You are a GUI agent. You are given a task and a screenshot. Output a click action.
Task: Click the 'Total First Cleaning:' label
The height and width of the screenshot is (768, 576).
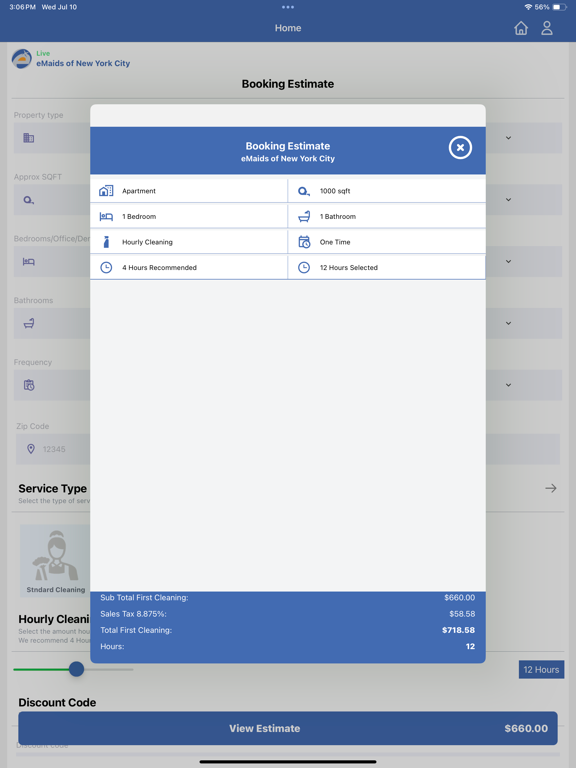[x=136, y=630]
